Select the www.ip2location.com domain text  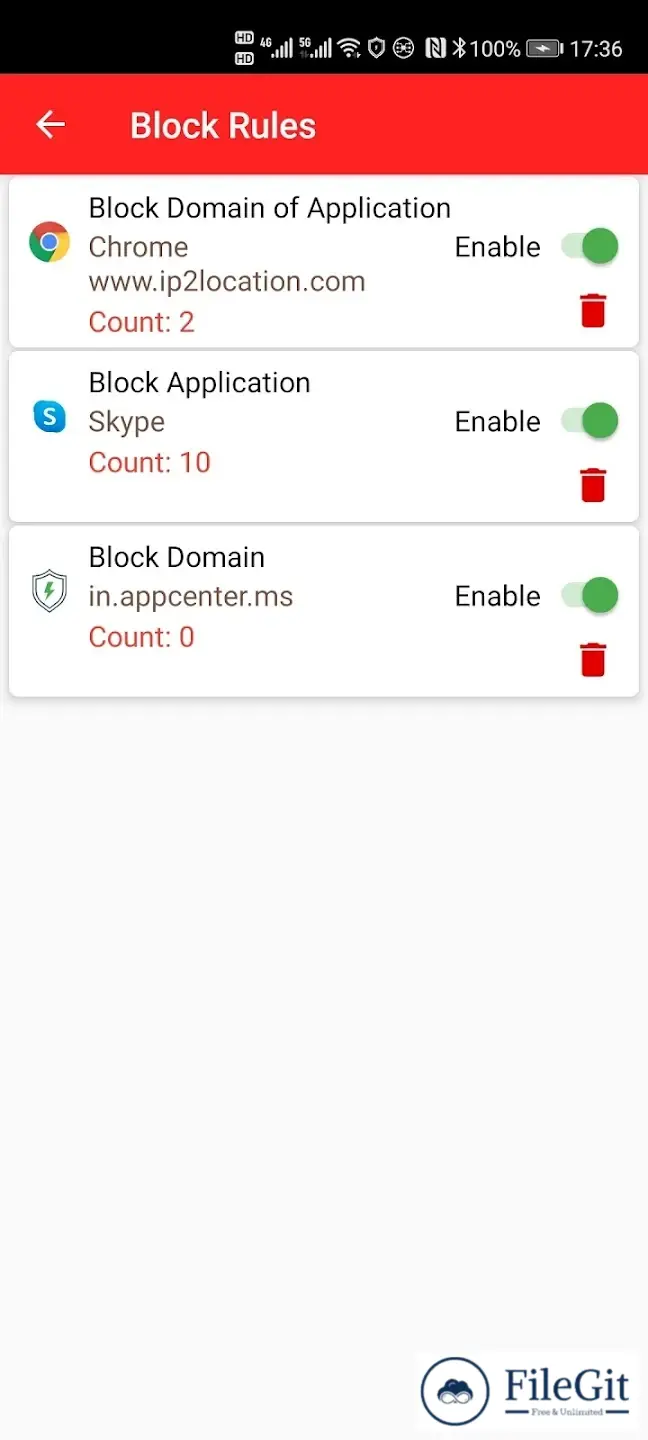pyautogui.click(x=227, y=282)
